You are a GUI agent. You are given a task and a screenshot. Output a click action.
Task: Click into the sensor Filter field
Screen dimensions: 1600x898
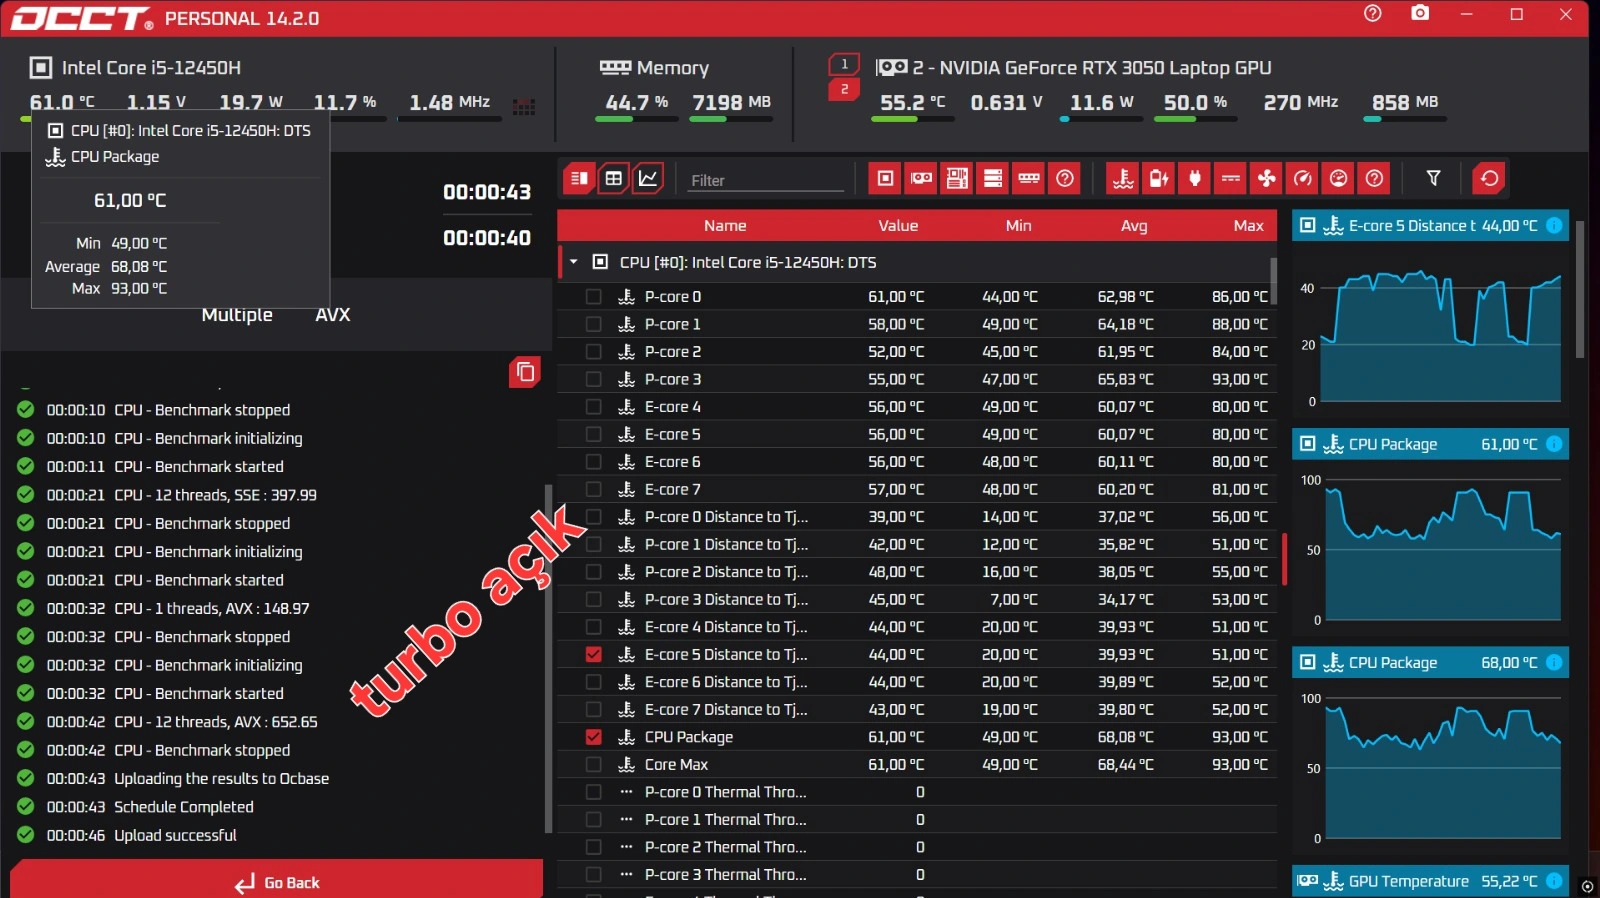[x=767, y=180]
